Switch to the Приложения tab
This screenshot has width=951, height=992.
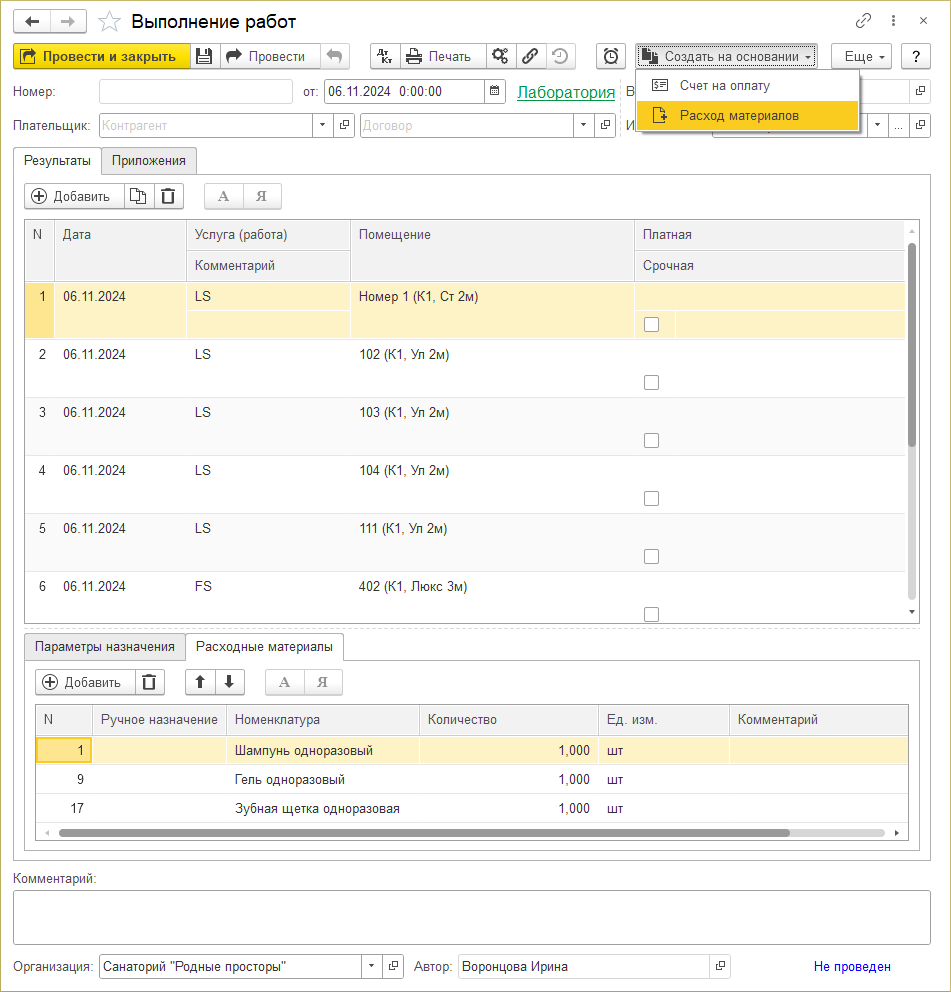149,160
